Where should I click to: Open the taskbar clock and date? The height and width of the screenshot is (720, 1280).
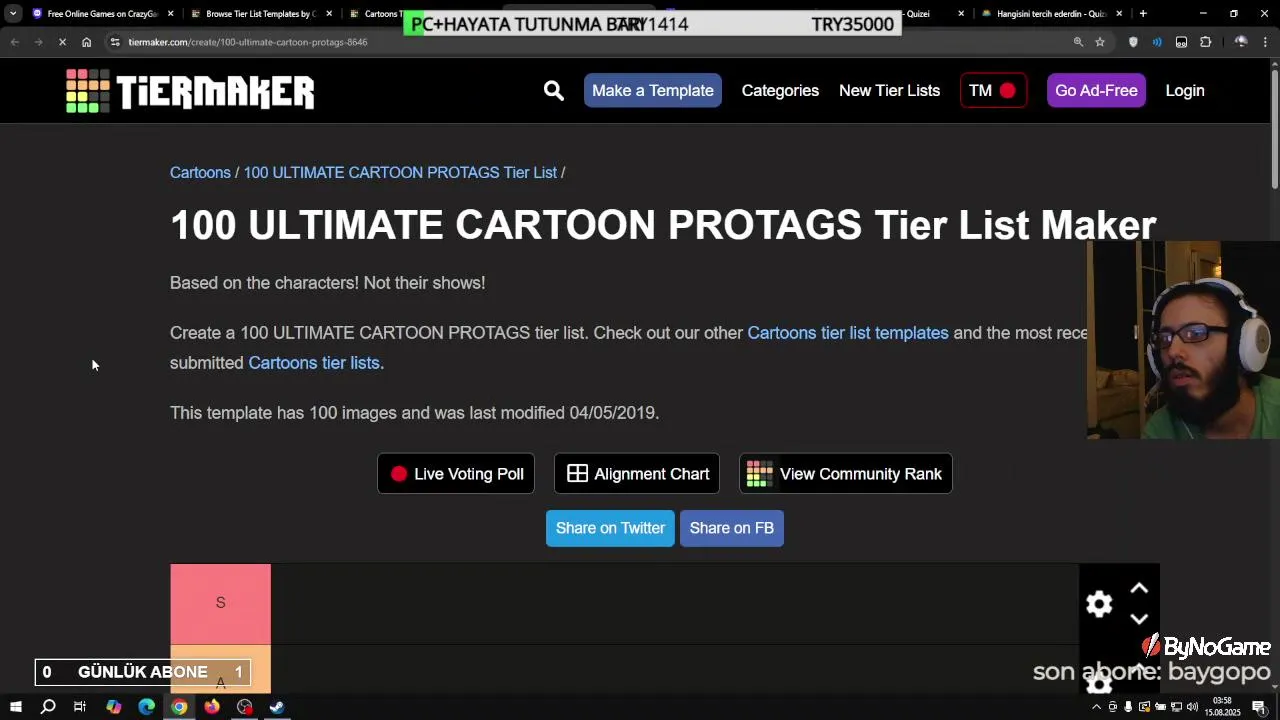pyautogui.click(x=1222, y=707)
